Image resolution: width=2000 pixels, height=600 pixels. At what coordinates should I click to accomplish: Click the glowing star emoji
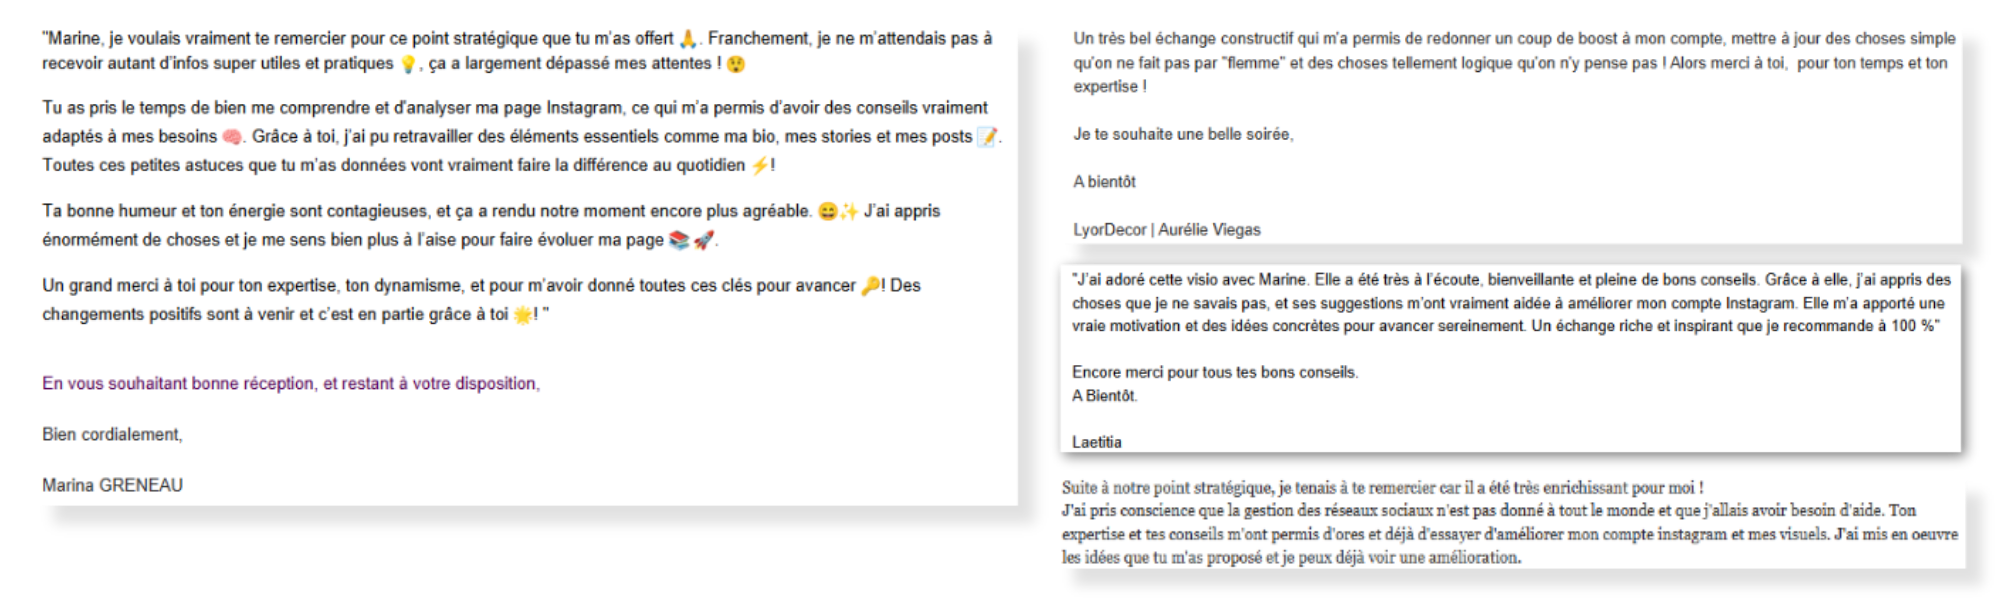(523, 315)
